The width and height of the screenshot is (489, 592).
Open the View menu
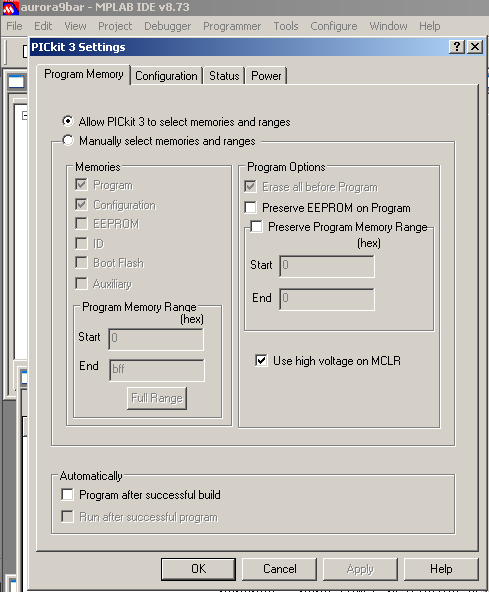coord(75,26)
